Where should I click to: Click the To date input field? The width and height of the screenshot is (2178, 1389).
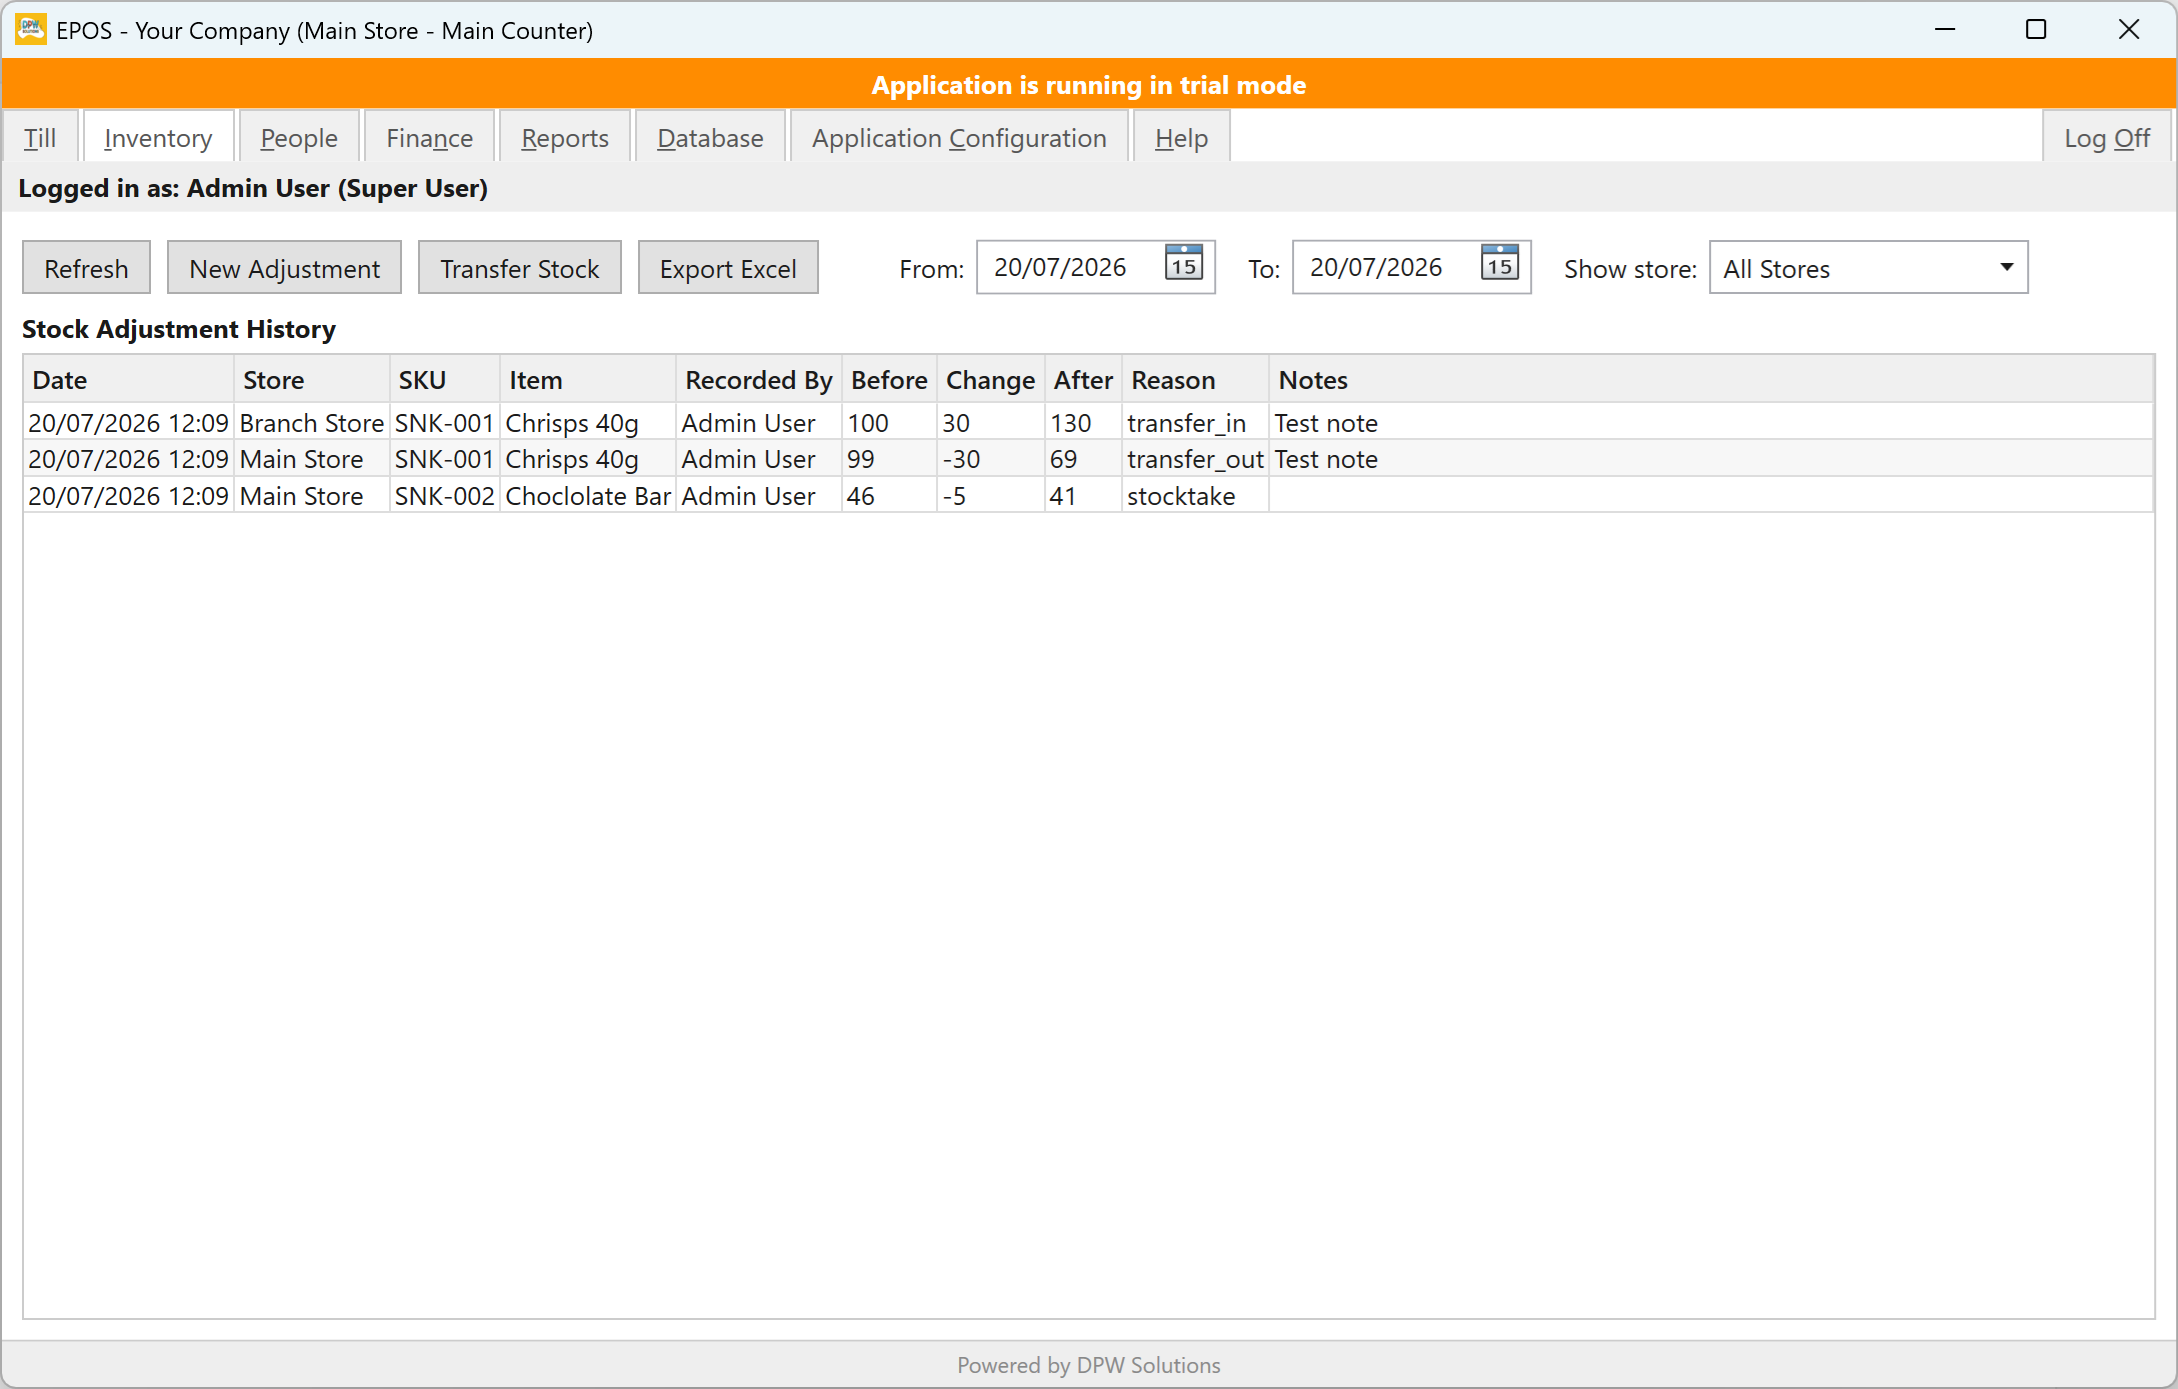(1385, 267)
